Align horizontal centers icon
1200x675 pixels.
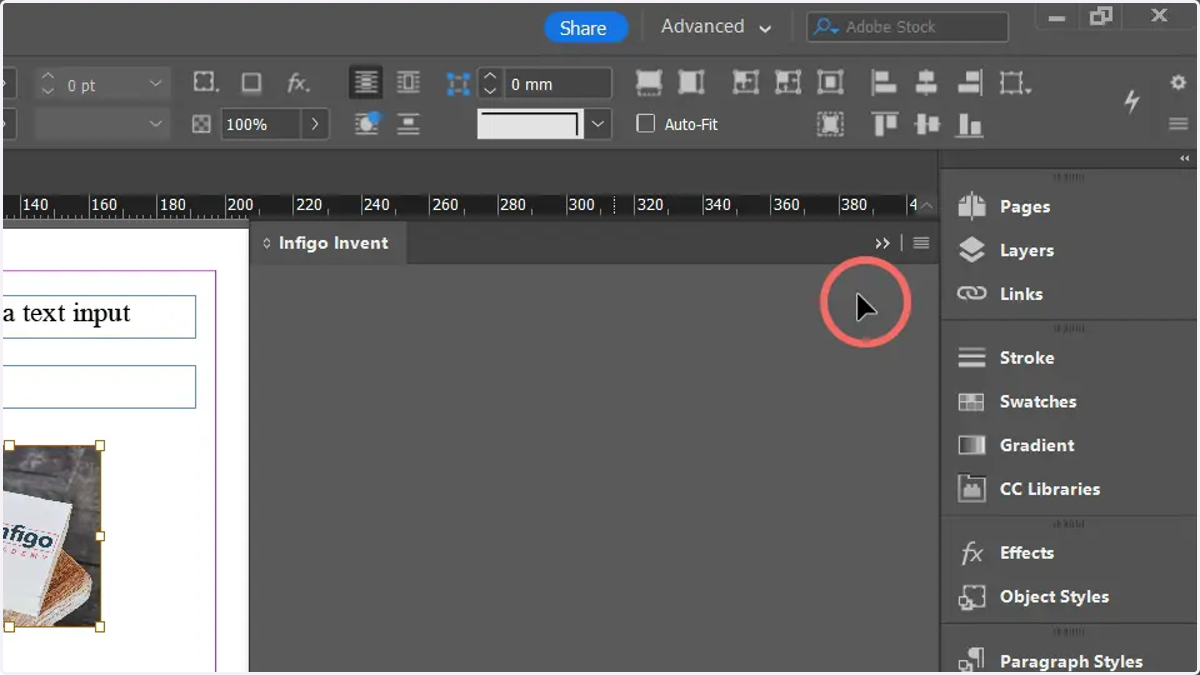point(927,83)
